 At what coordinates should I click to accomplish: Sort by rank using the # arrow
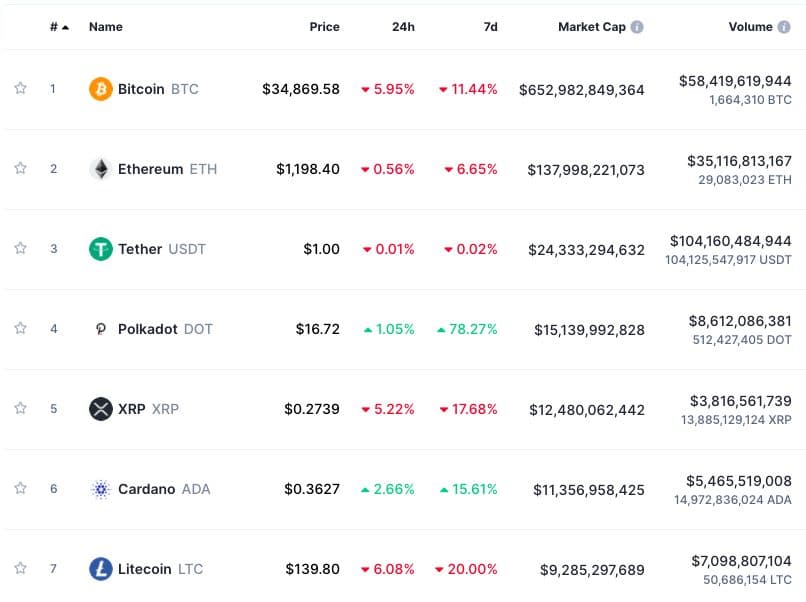[x=59, y=27]
